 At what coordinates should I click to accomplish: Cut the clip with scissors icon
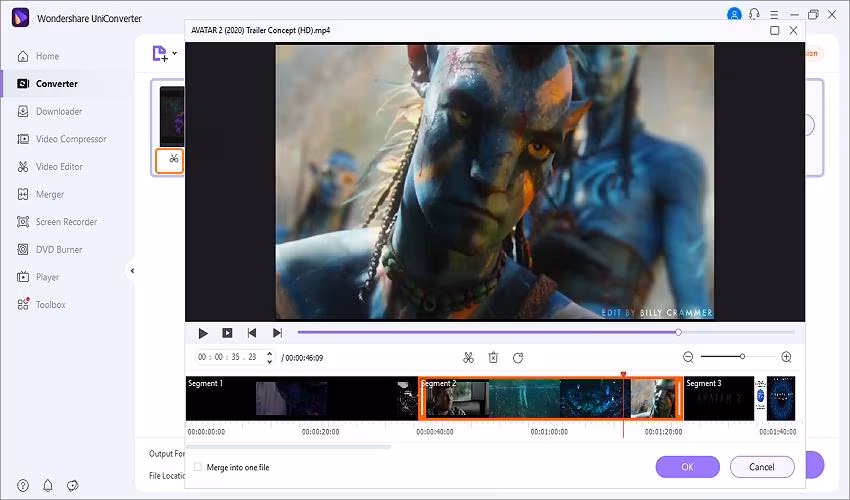pyautogui.click(x=468, y=357)
